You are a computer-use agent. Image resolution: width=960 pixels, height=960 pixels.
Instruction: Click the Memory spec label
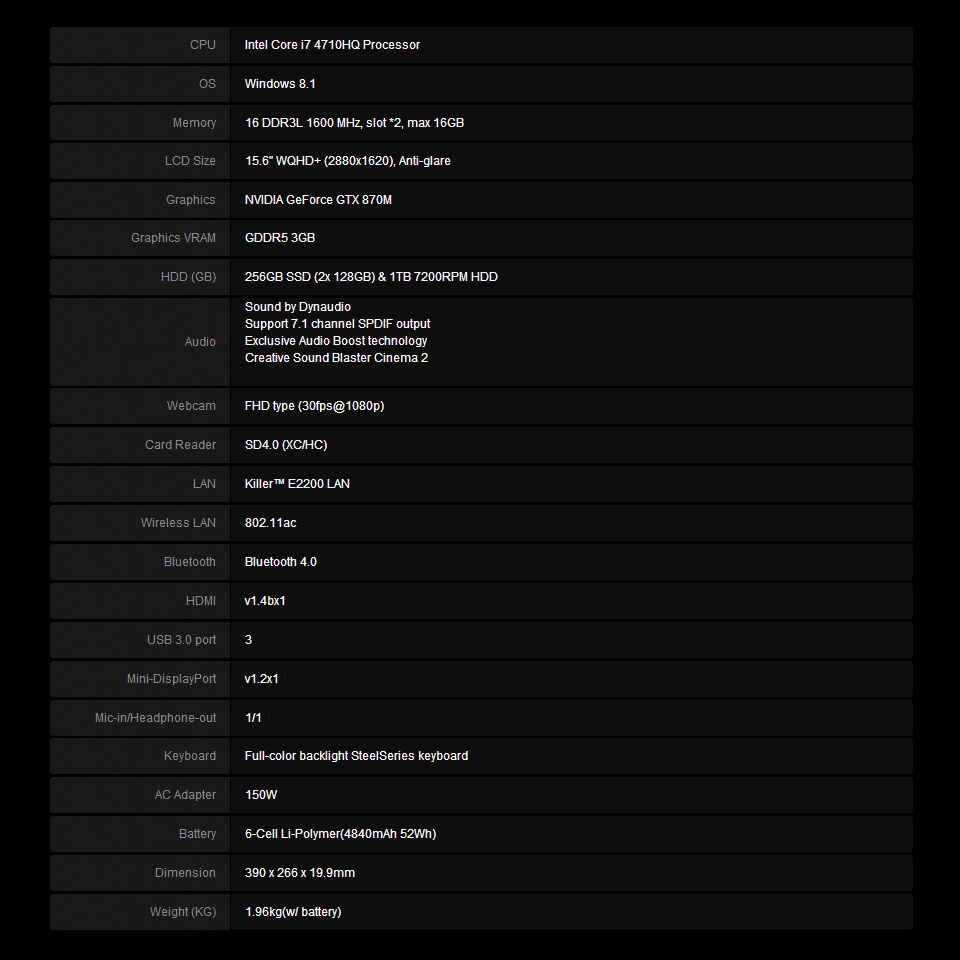194,123
